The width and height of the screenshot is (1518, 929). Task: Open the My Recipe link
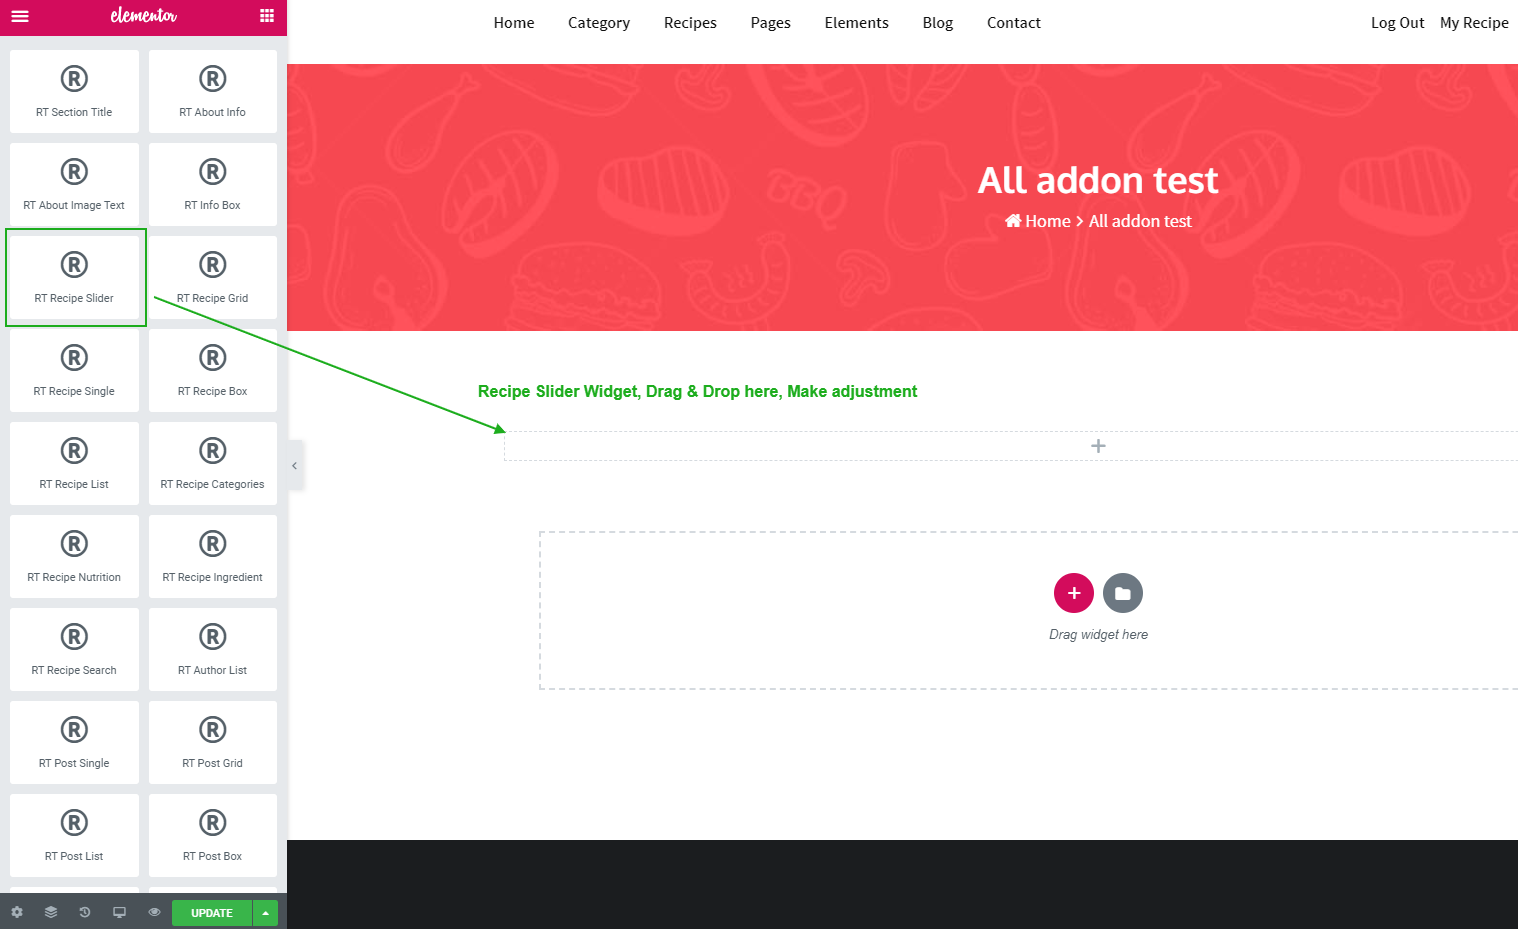tap(1474, 23)
